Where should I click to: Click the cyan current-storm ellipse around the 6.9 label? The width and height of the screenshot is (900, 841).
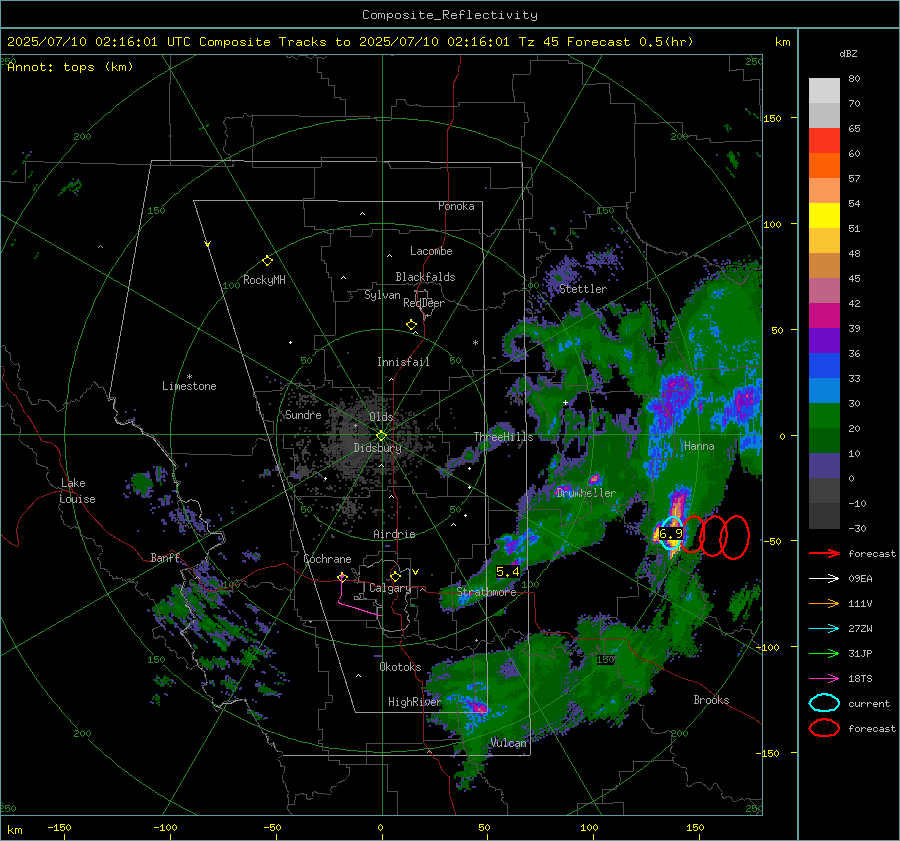click(x=670, y=533)
